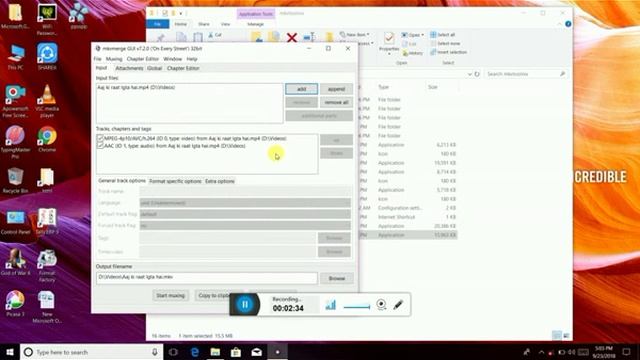
Task: Click Explorer Rename icon
Action: 309,38
